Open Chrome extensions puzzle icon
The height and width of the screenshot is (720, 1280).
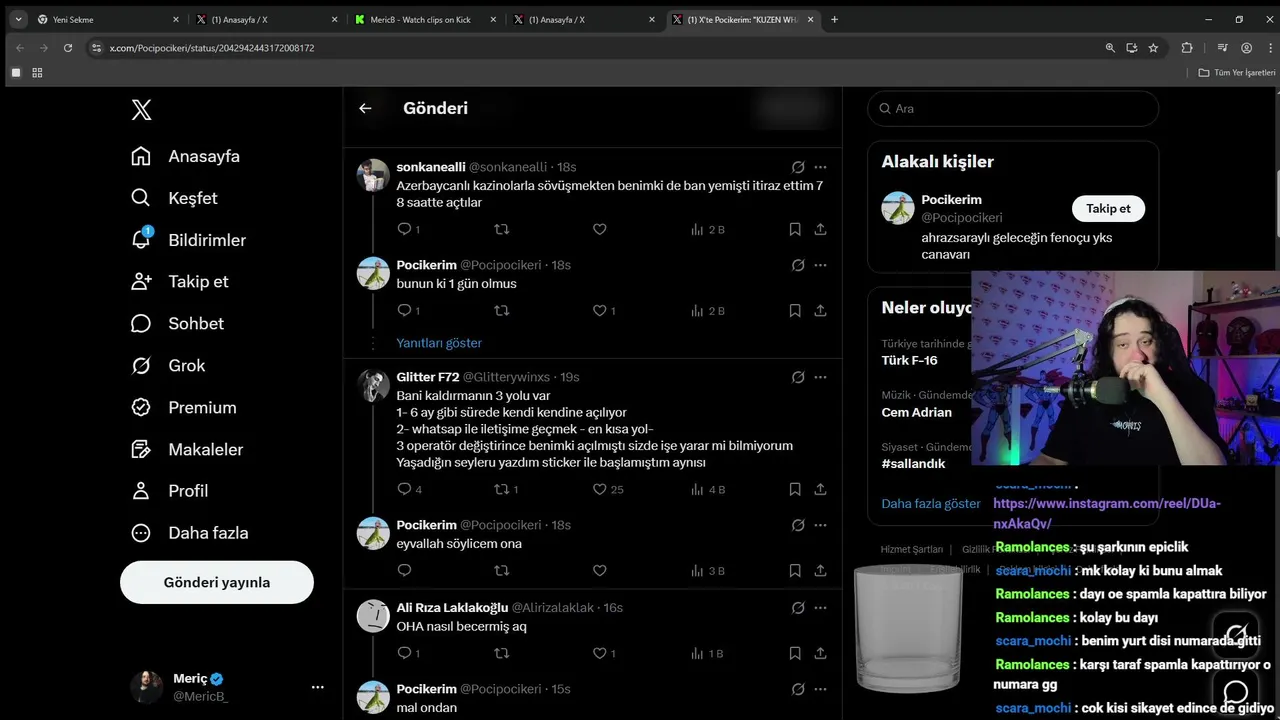coord(1187,47)
